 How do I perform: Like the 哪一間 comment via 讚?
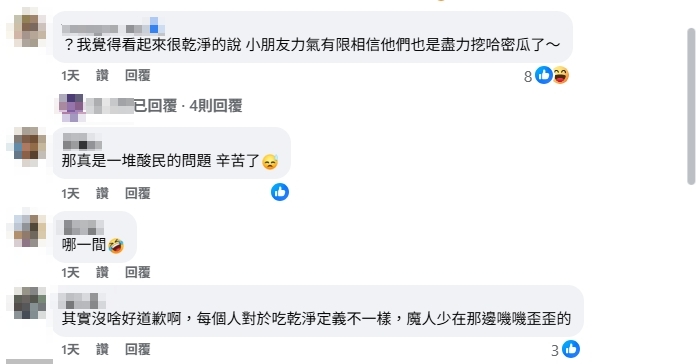click(103, 272)
